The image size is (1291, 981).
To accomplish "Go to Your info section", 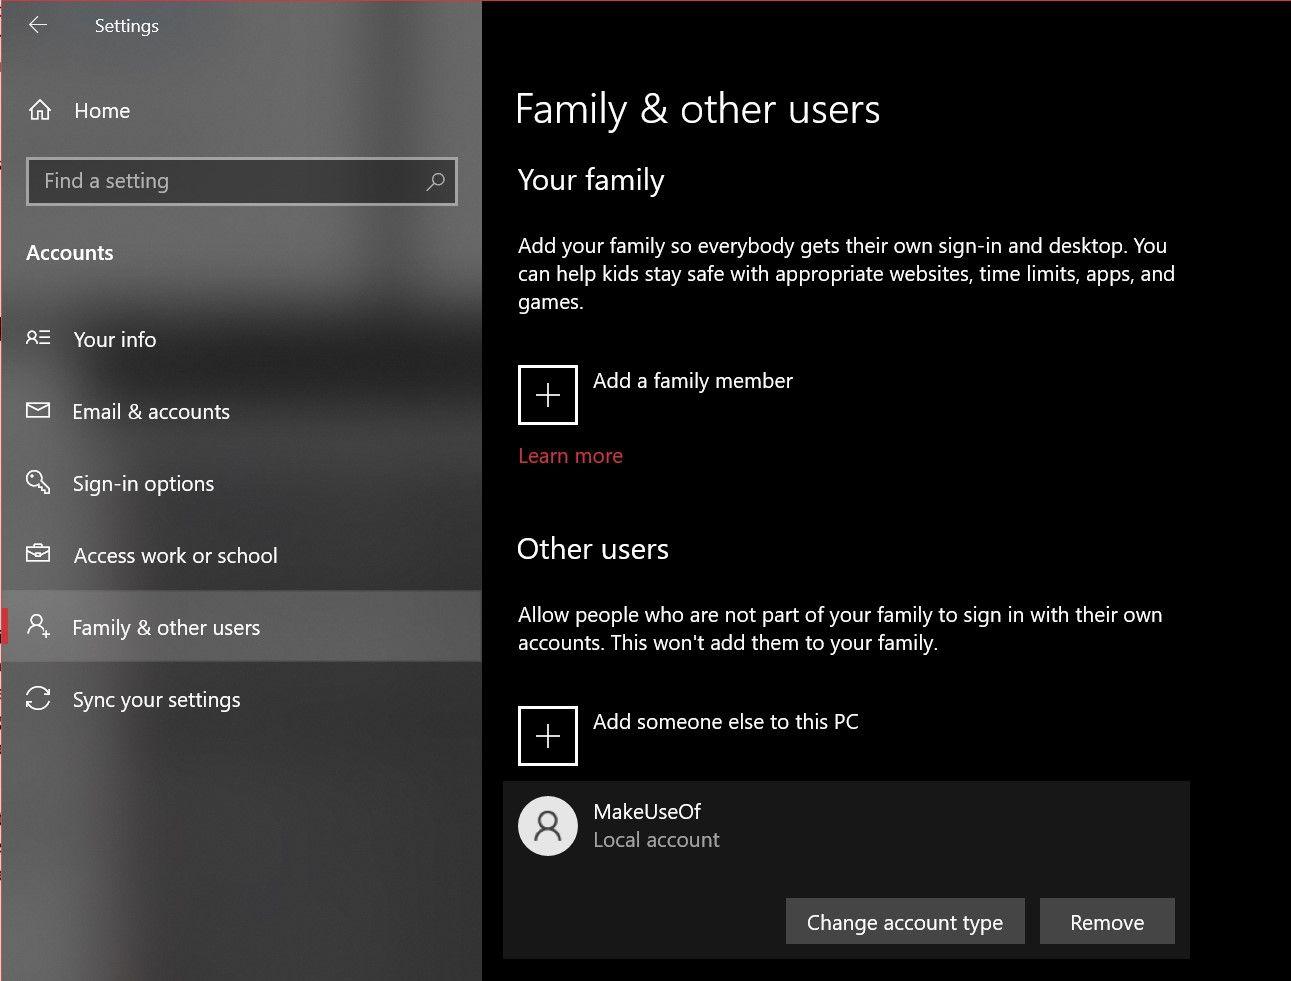I will click(x=115, y=340).
